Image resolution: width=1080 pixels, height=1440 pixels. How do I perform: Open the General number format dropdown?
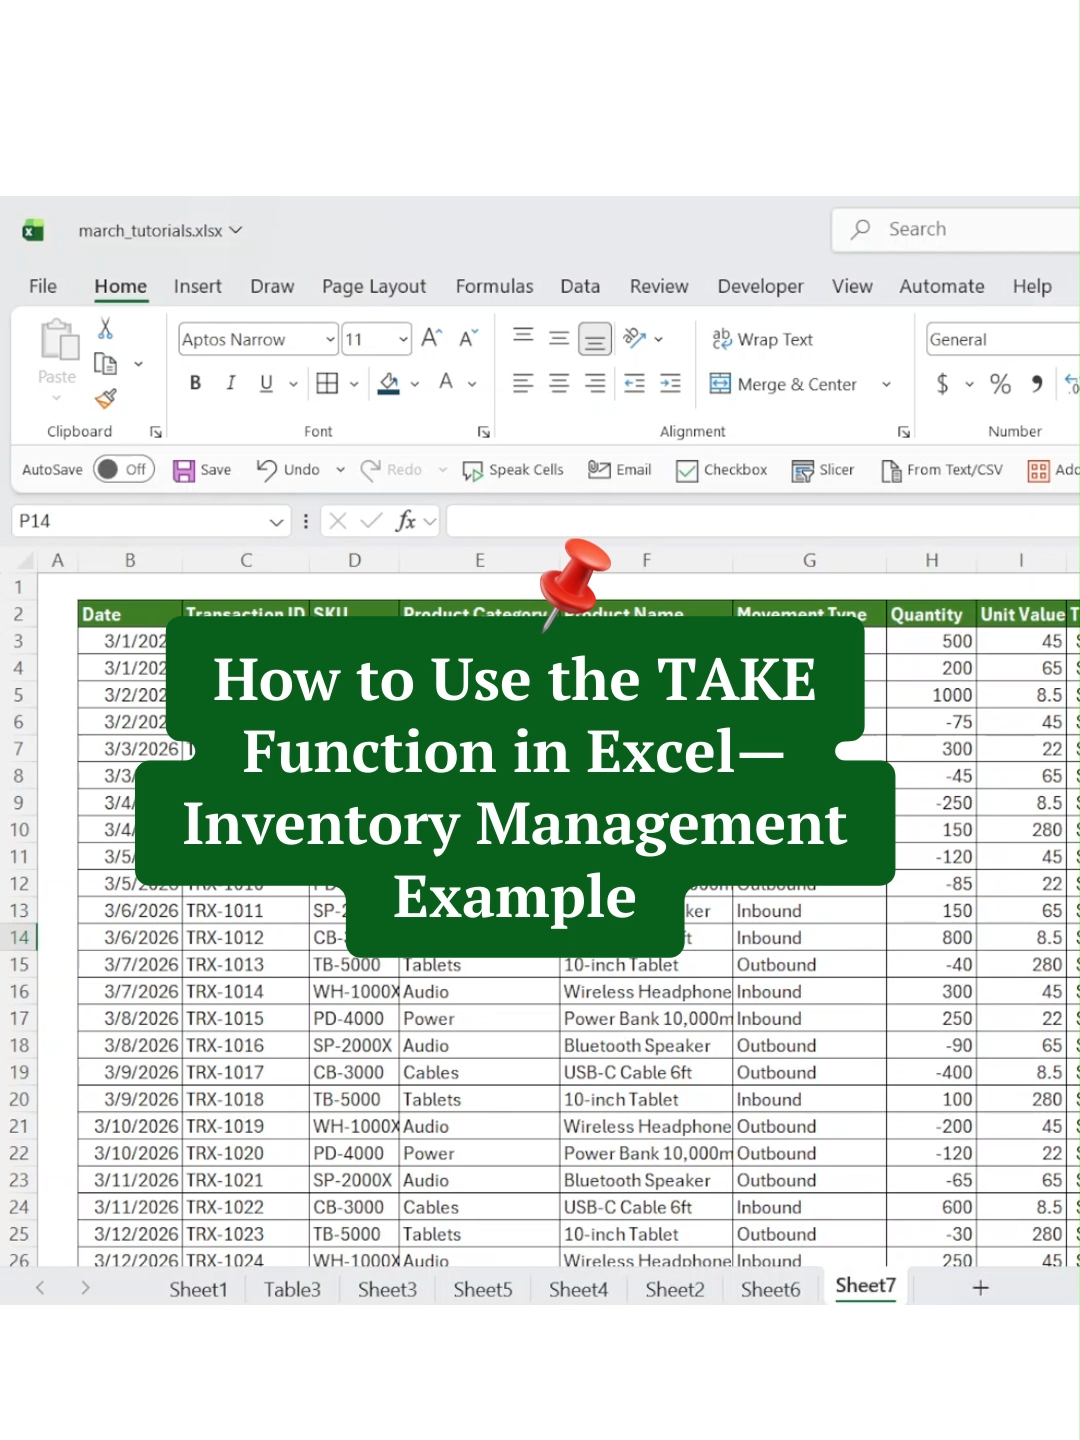click(1003, 340)
